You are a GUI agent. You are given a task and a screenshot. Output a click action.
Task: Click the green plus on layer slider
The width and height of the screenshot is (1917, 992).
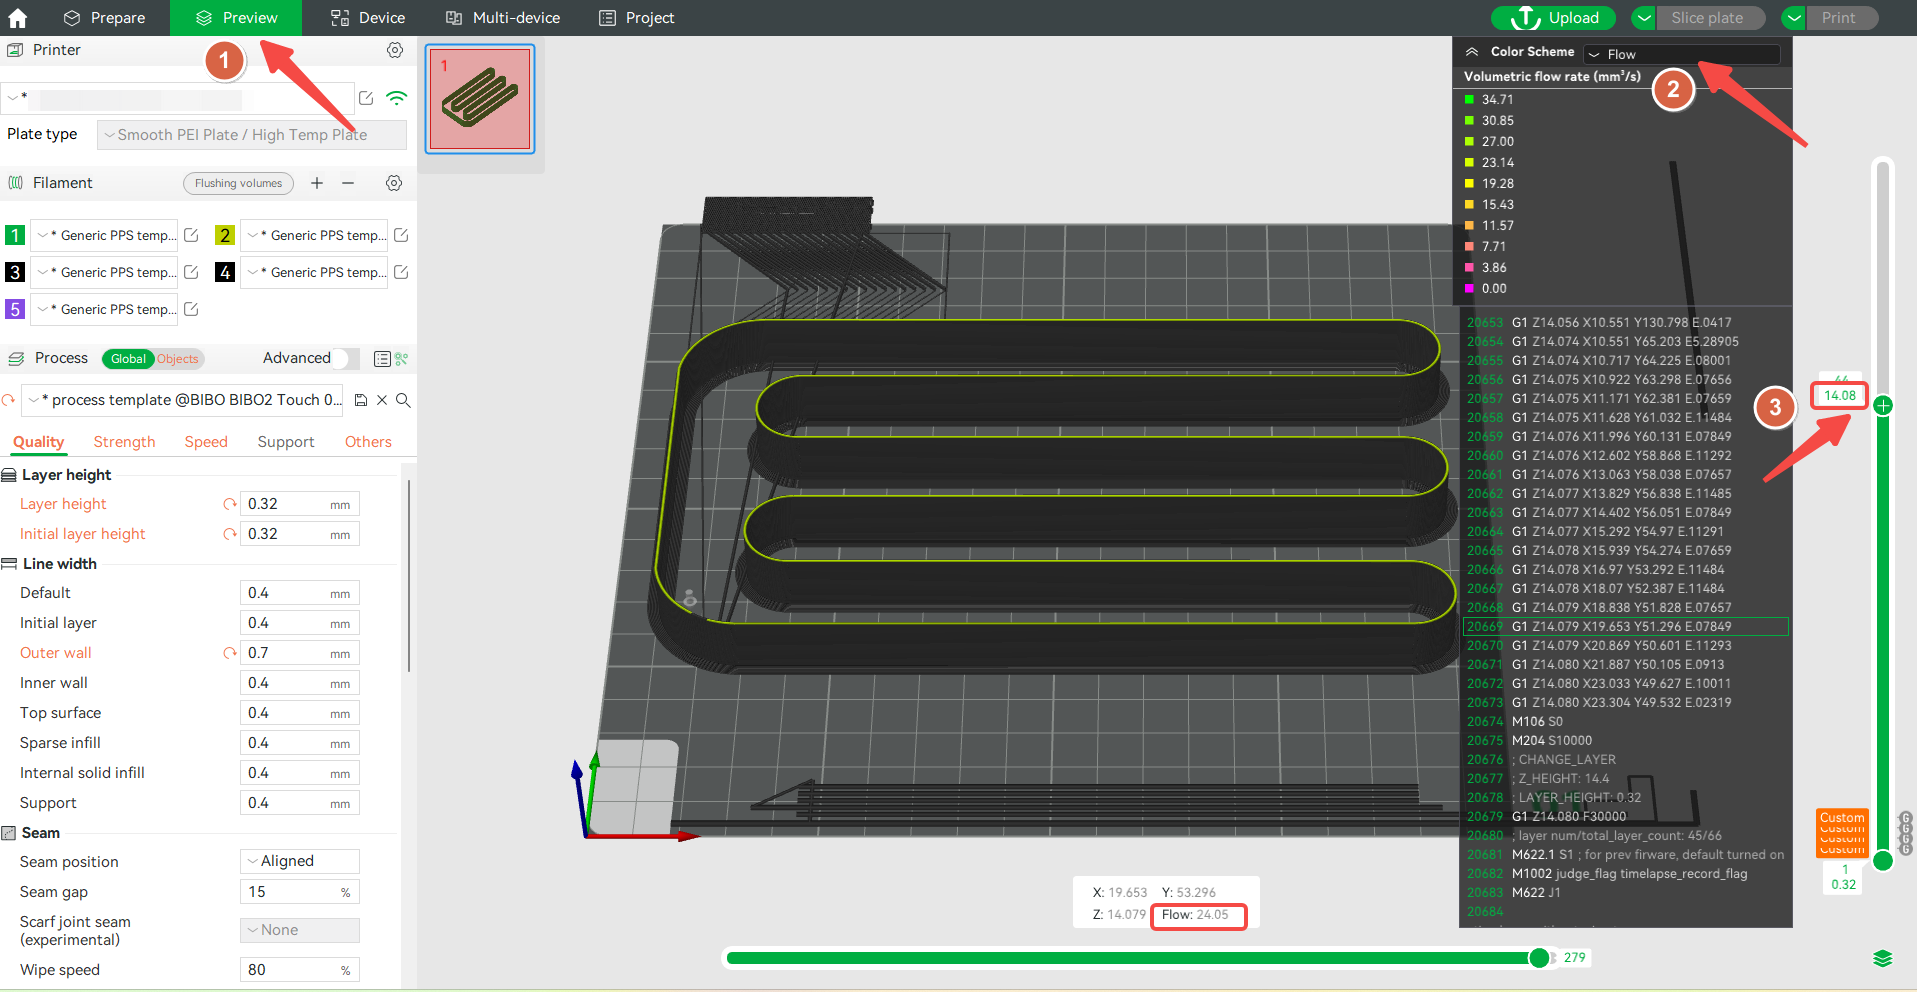pyautogui.click(x=1883, y=405)
